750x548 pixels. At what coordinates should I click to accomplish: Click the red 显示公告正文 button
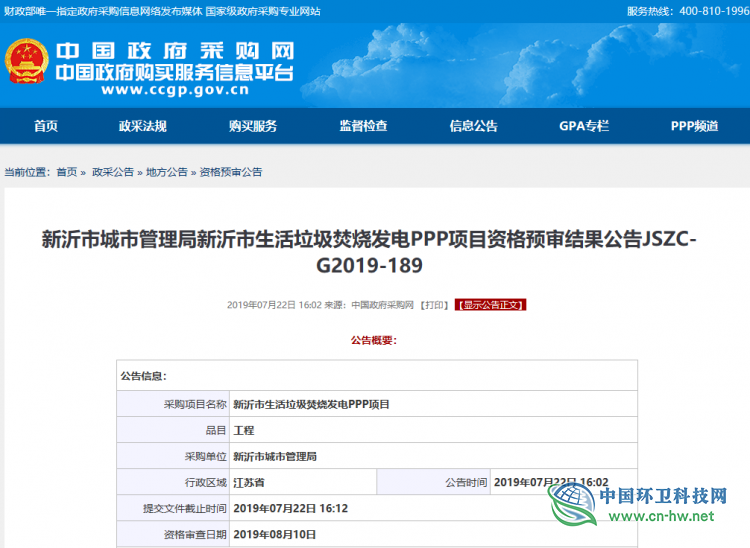490,305
